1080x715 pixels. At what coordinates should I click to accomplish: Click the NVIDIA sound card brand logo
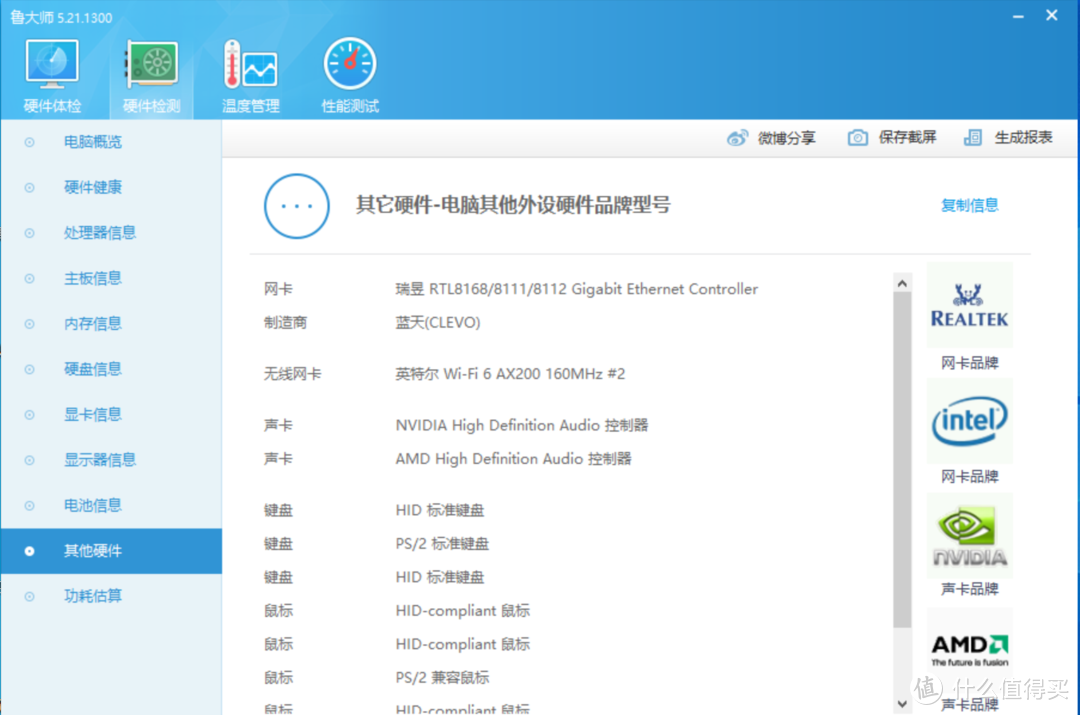[968, 536]
